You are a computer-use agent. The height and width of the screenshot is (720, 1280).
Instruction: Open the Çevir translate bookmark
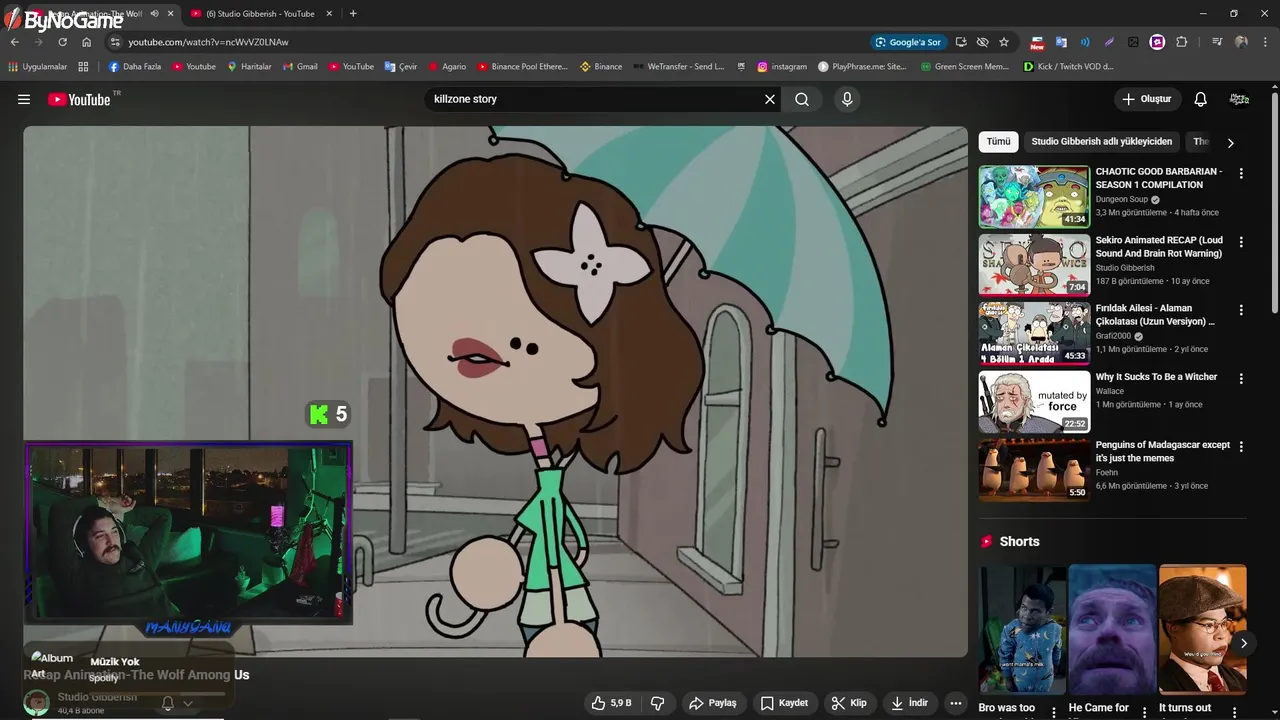[x=401, y=67]
